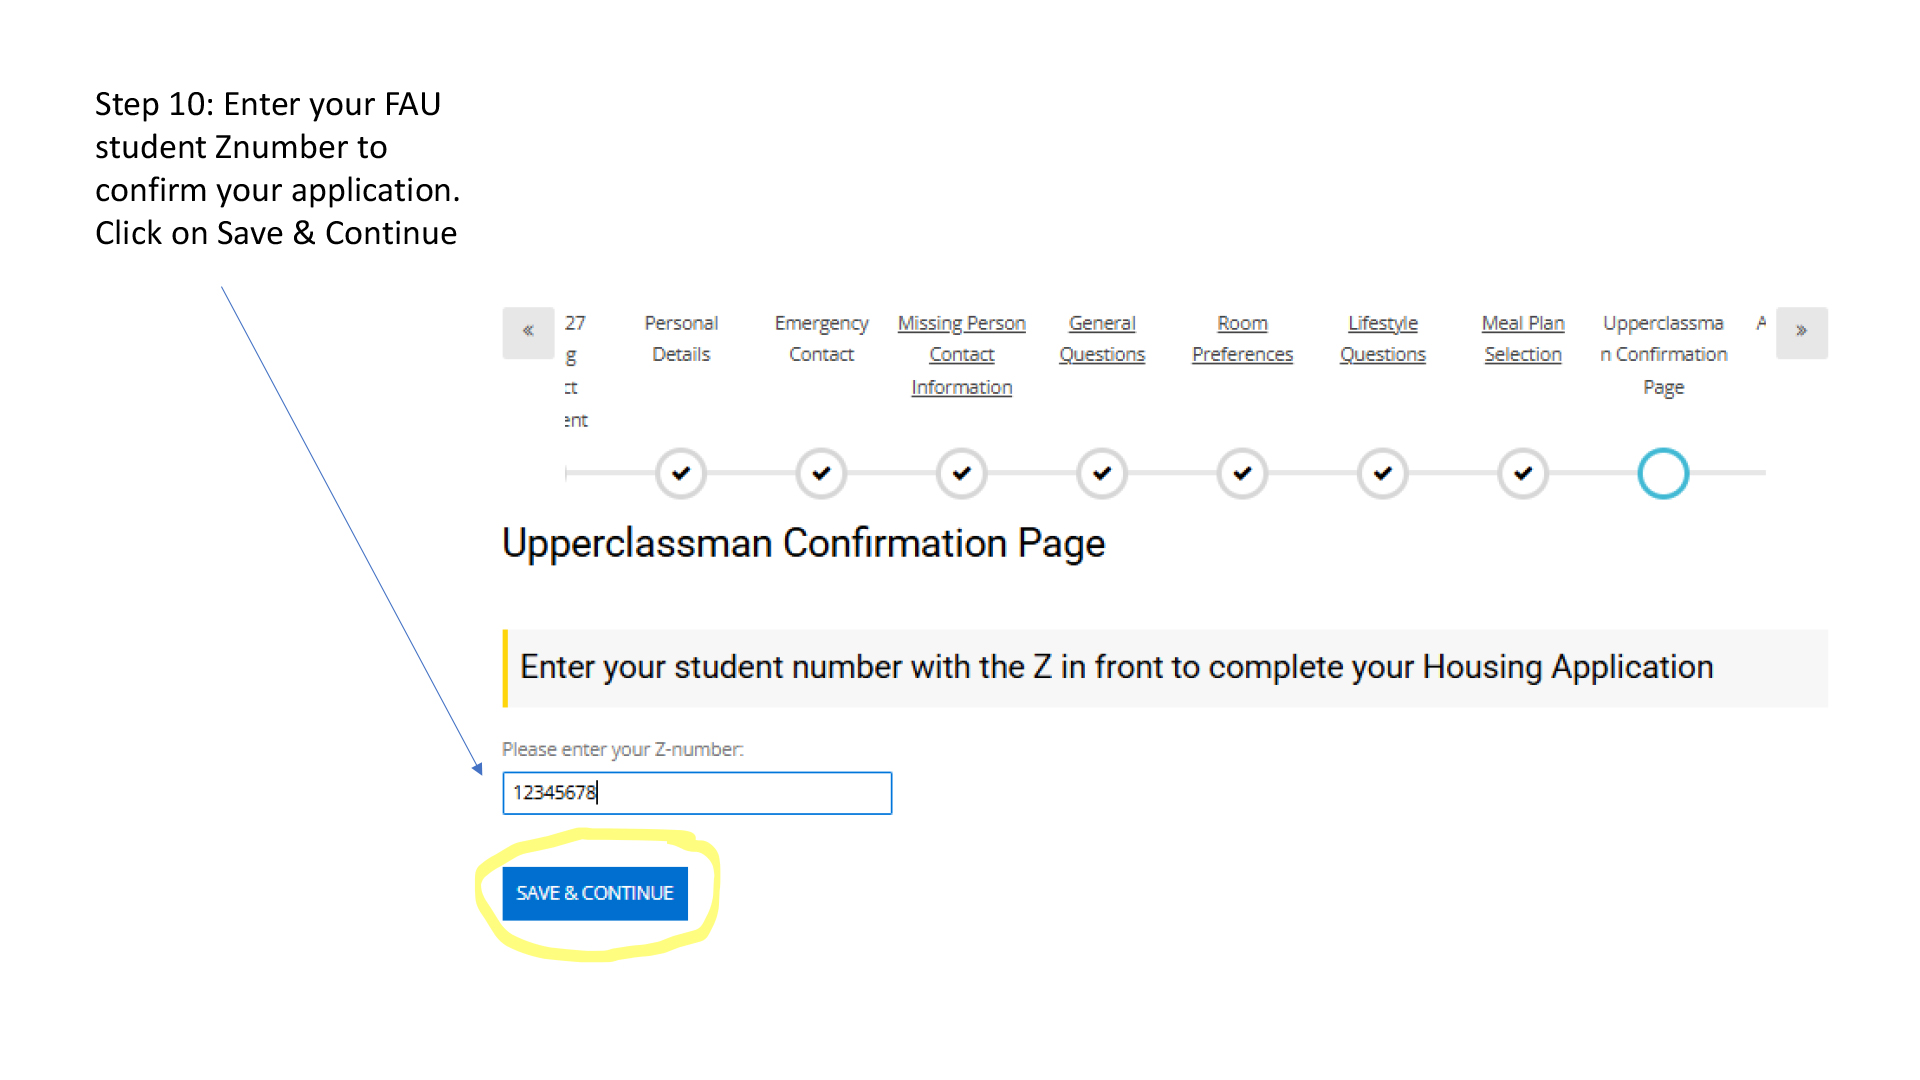Click the right double-arrow to show later steps
This screenshot has width=1920, height=1080.
(x=1801, y=332)
